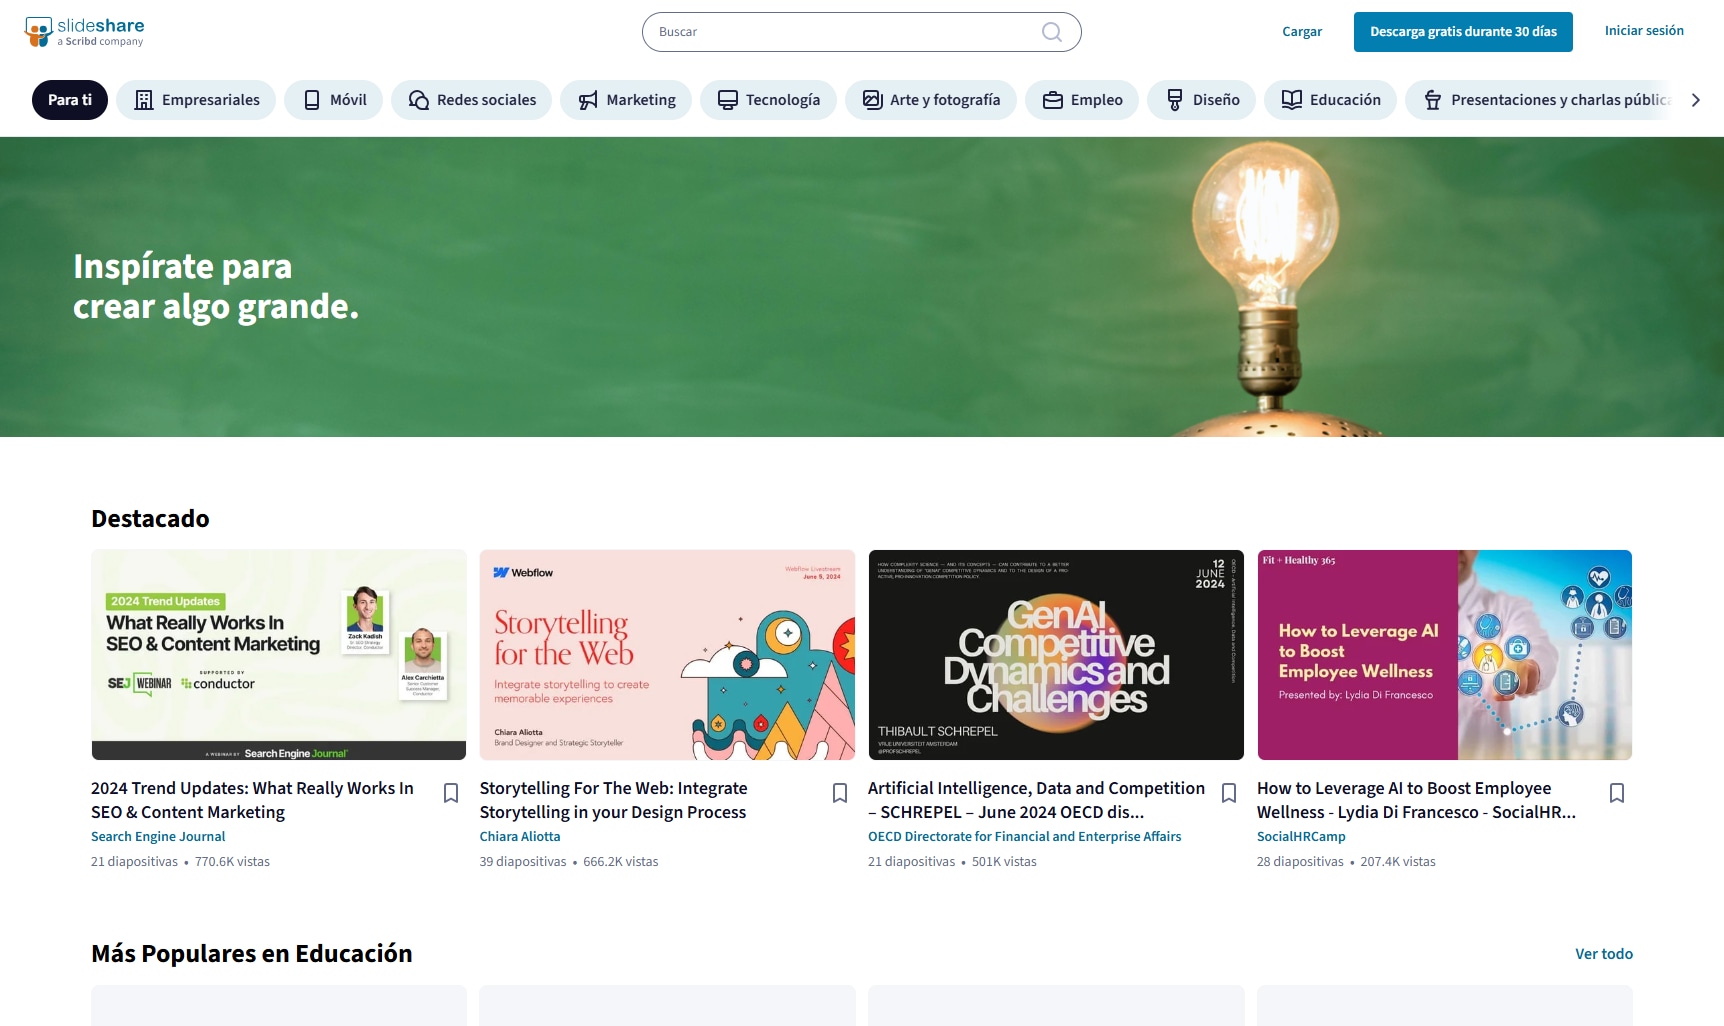Select the Arte y fotografía category chip

931,100
